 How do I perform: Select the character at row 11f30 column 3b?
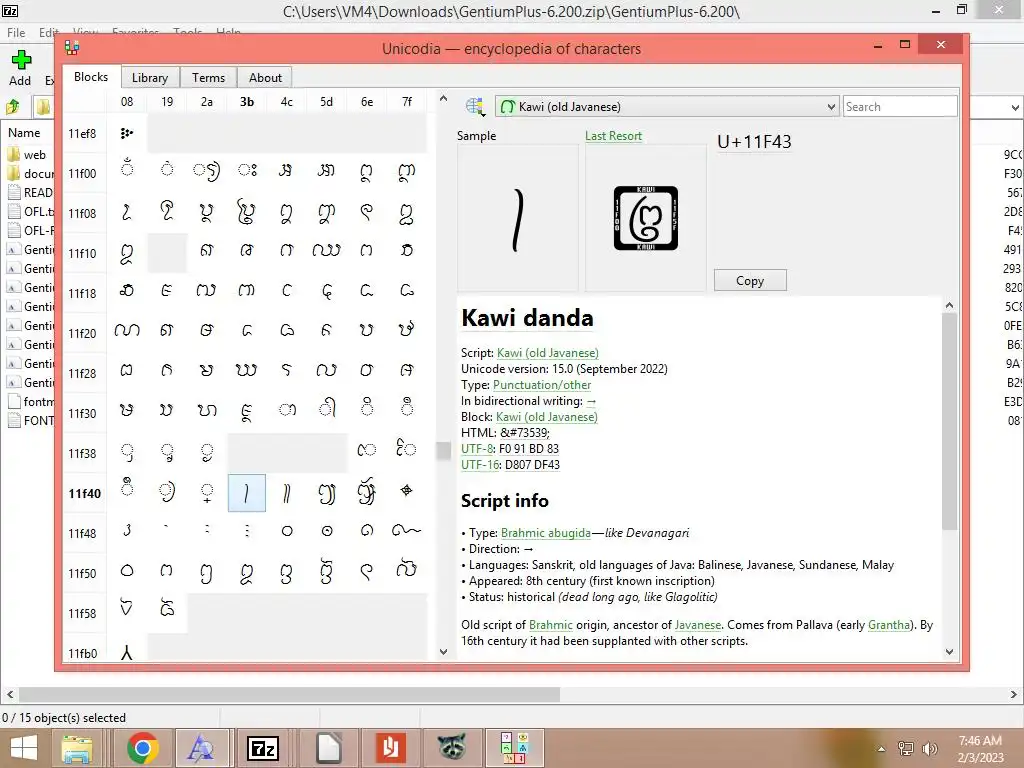coord(247,413)
